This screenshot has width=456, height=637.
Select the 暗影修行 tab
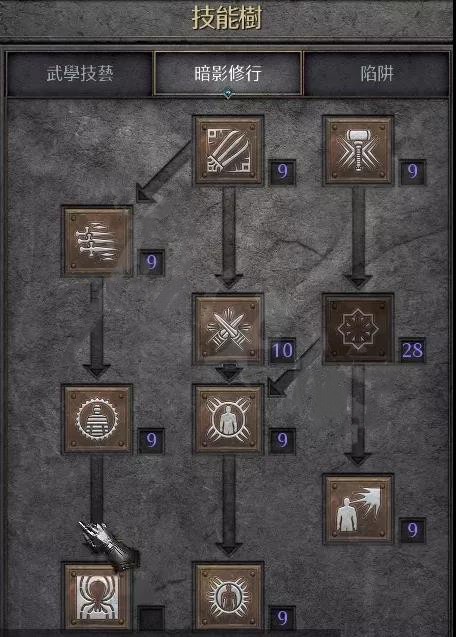click(228, 74)
